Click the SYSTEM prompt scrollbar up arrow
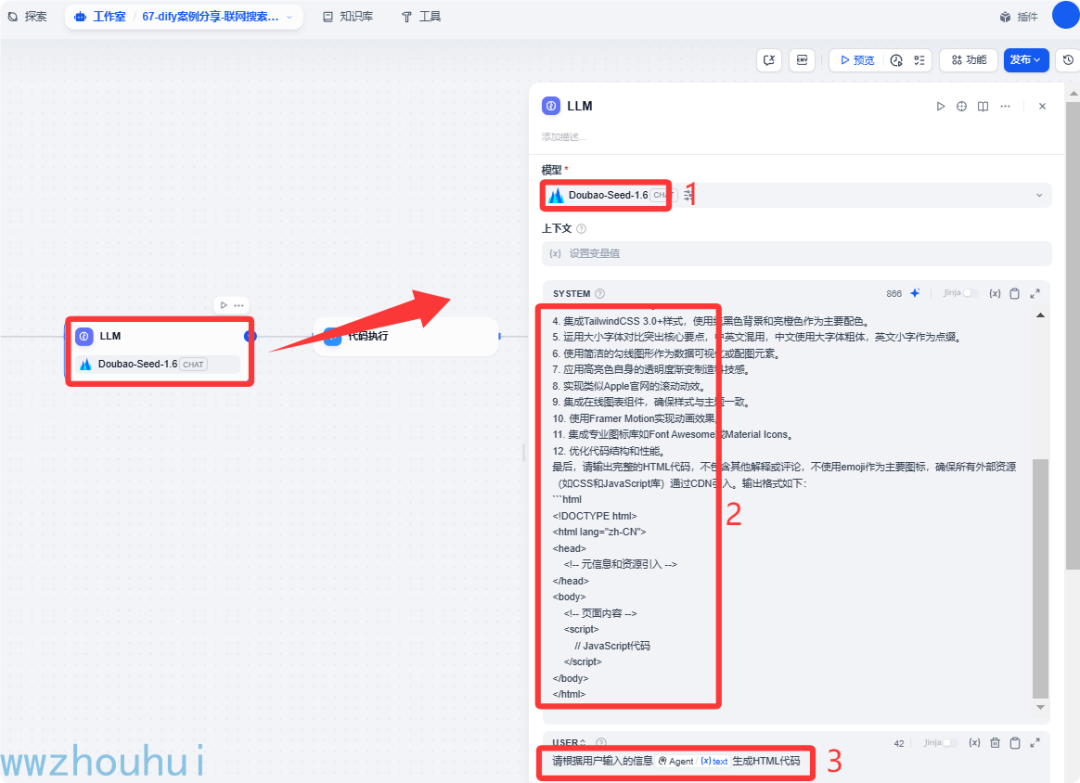The height and width of the screenshot is (783, 1080). [x=1041, y=315]
